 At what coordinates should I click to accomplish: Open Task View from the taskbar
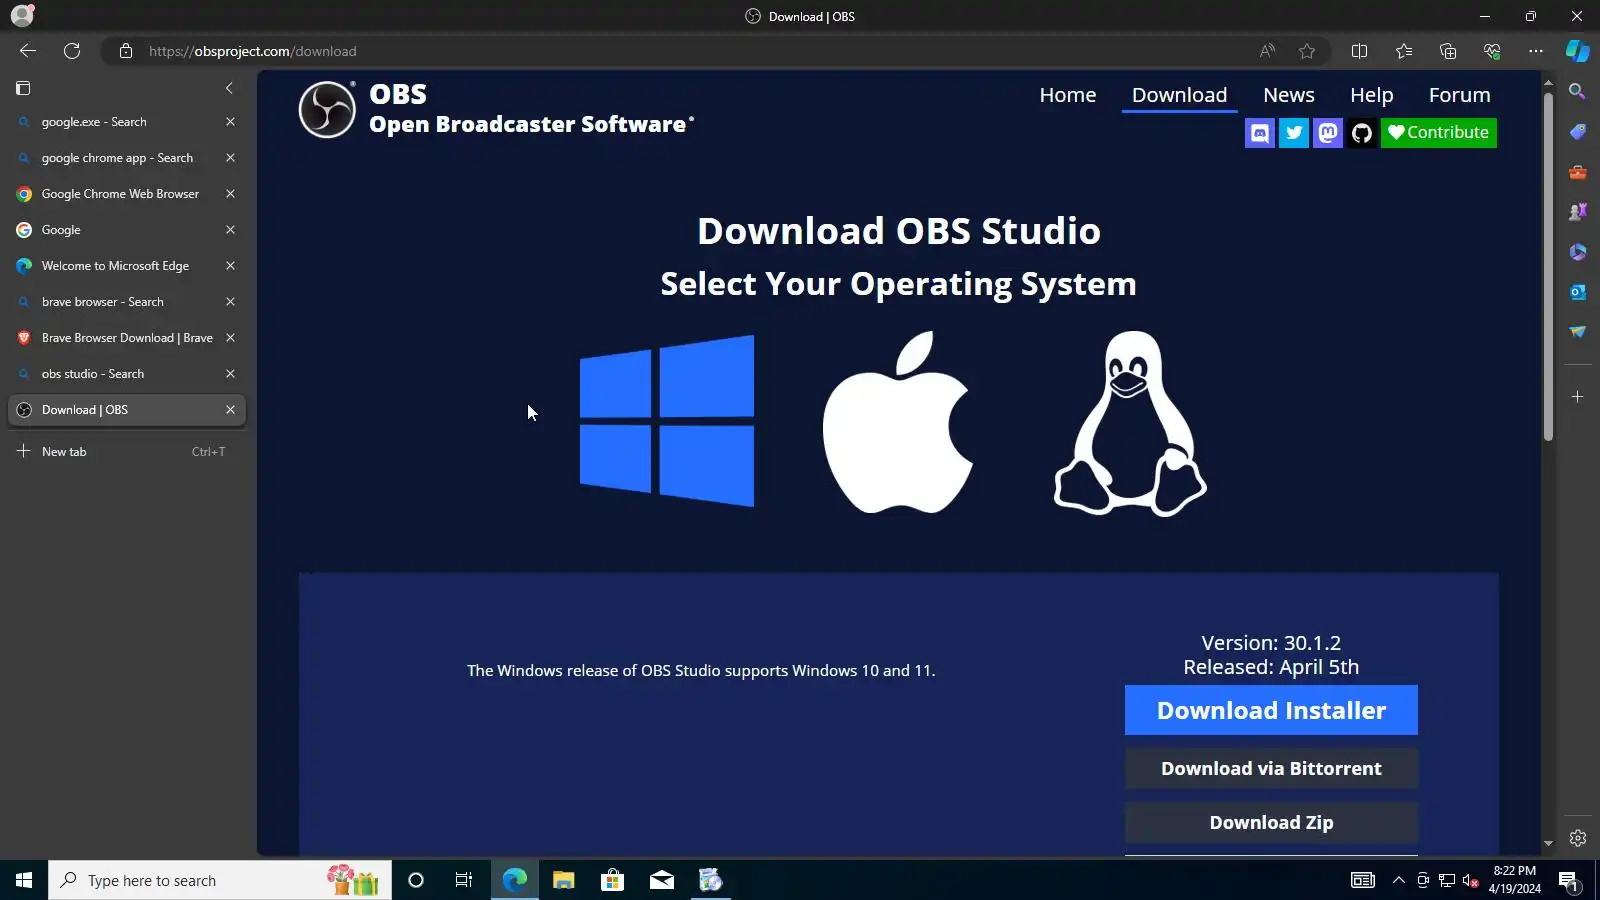pos(464,880)
